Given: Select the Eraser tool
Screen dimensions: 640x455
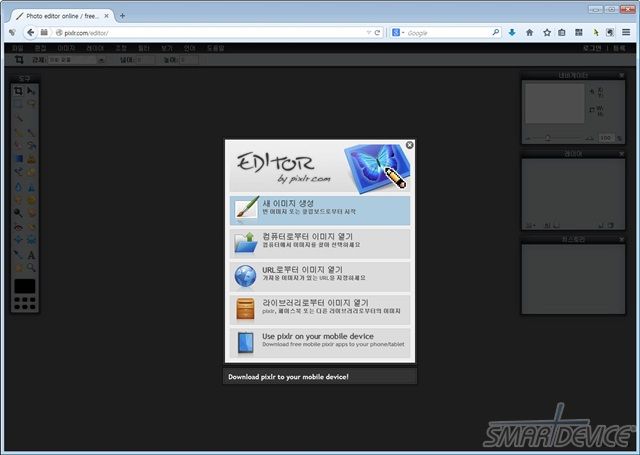Looking at the screenshot, I should [18, 145].
